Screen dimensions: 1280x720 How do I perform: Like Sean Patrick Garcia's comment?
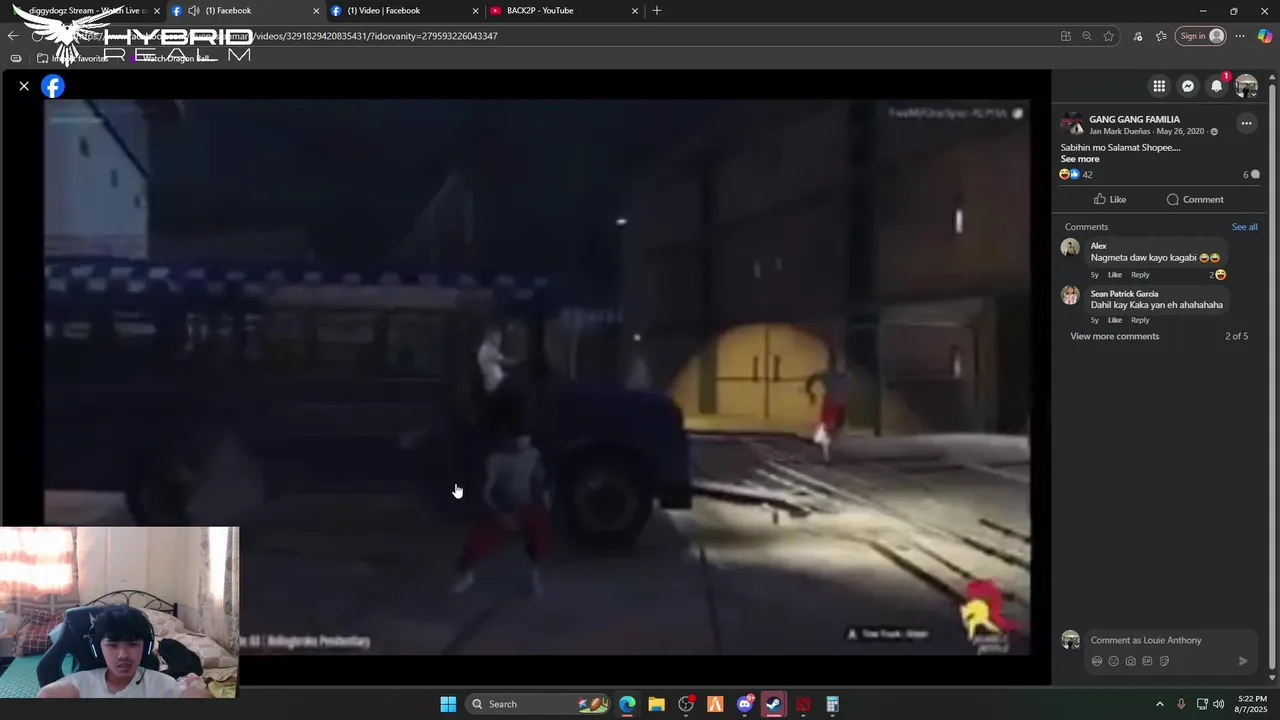pos(1114,320)
